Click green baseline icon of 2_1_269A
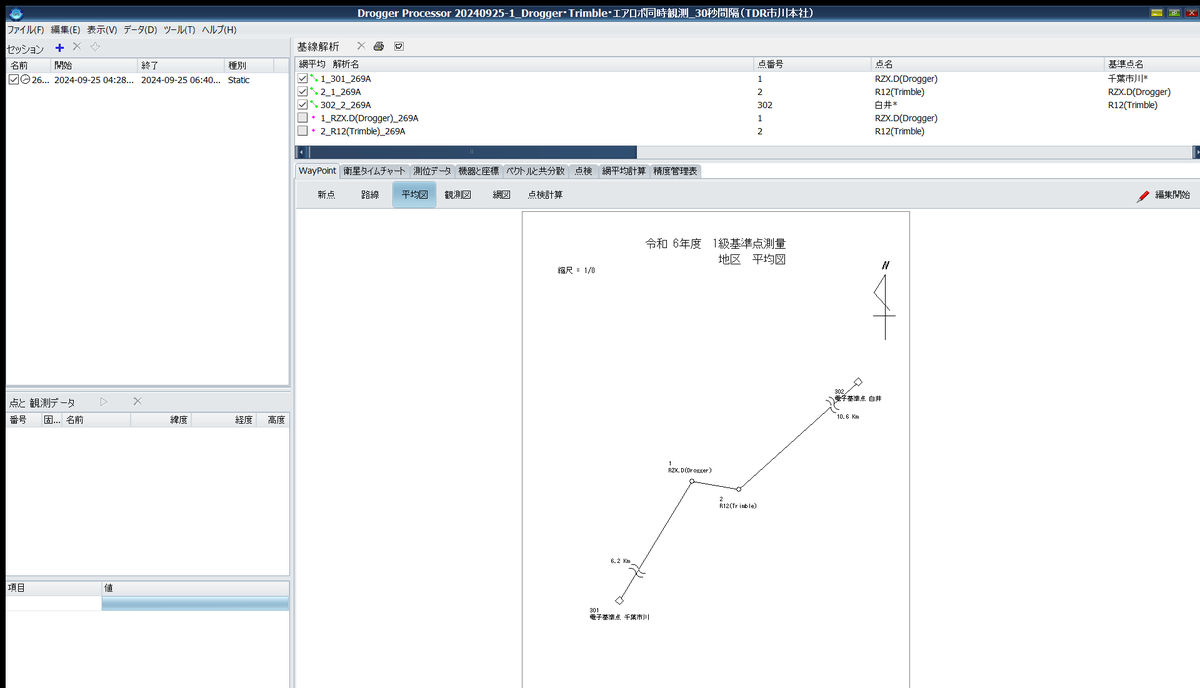Viewport: 1200px width, 688px height. [x=315, y=91]
